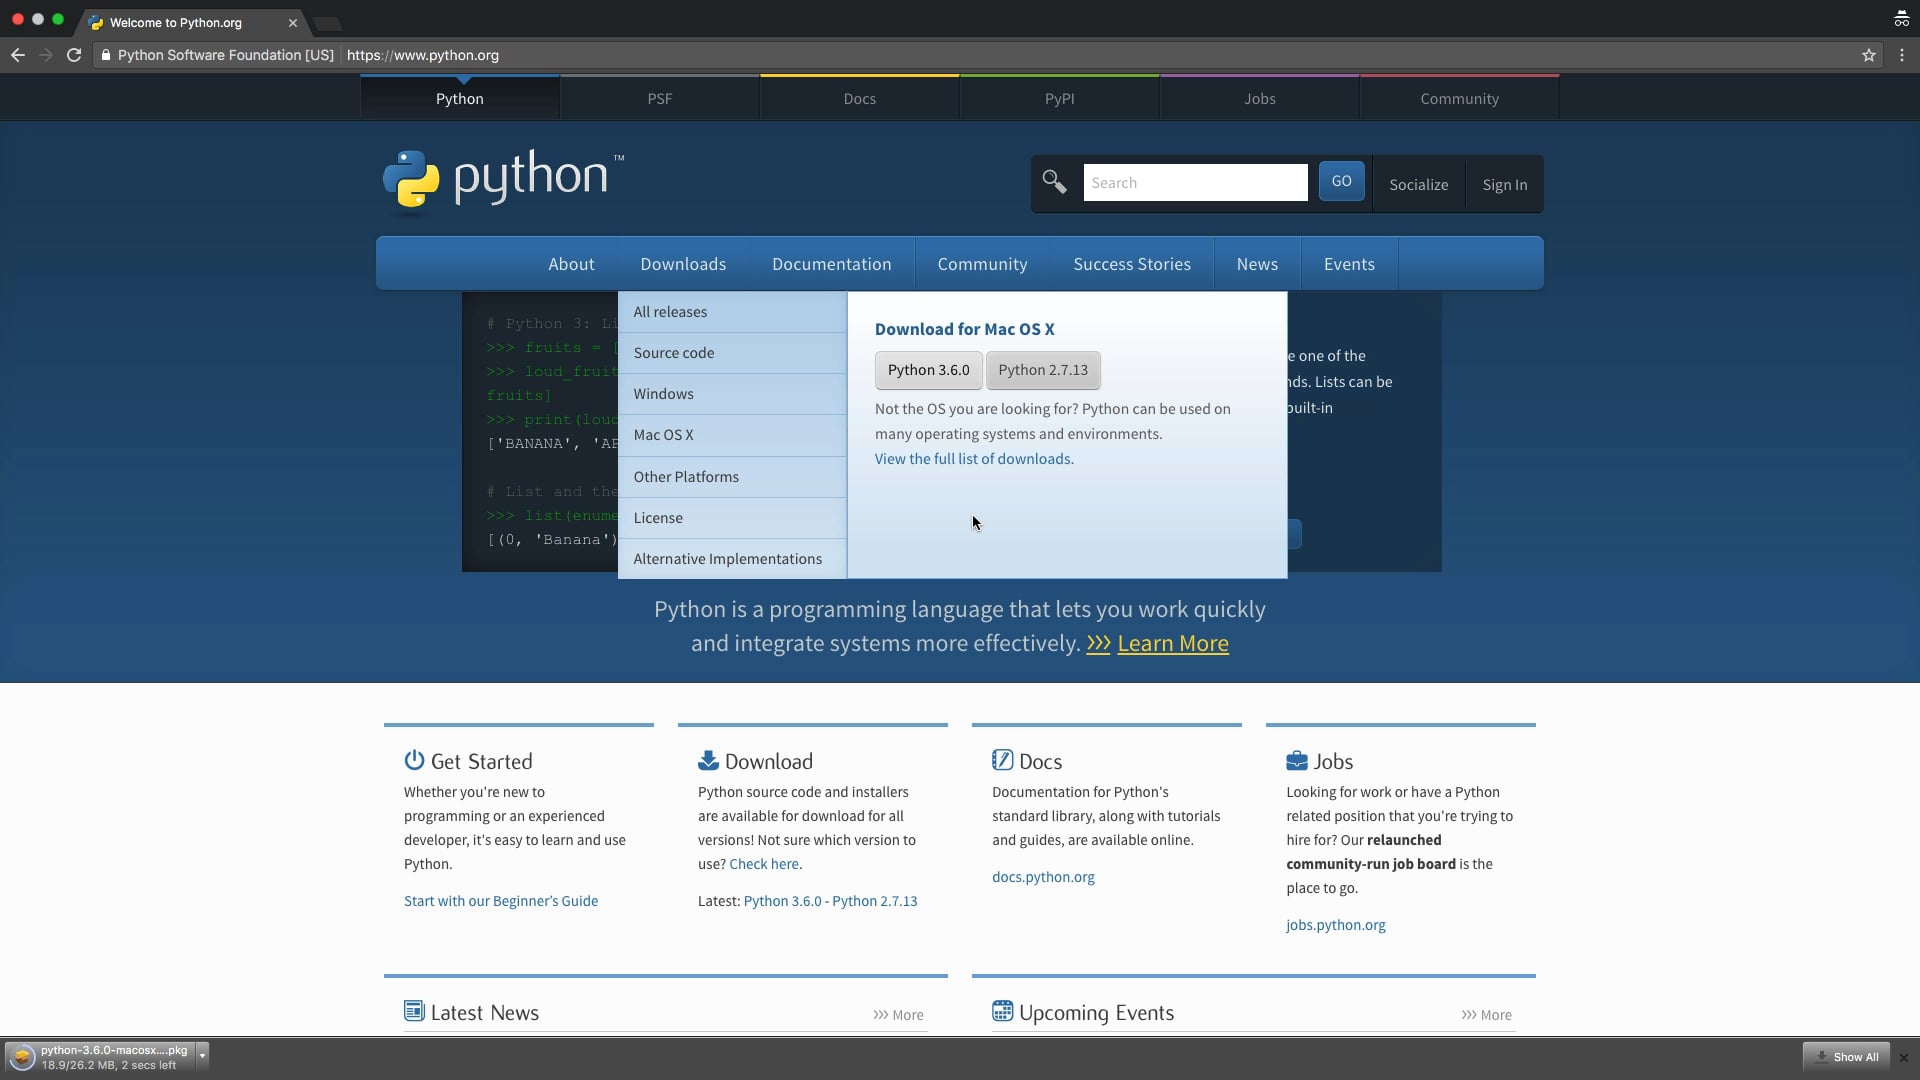Click the Latest News newspaper icon
This screenshot has height=1080, width=1920.
tap(414, 1011)
